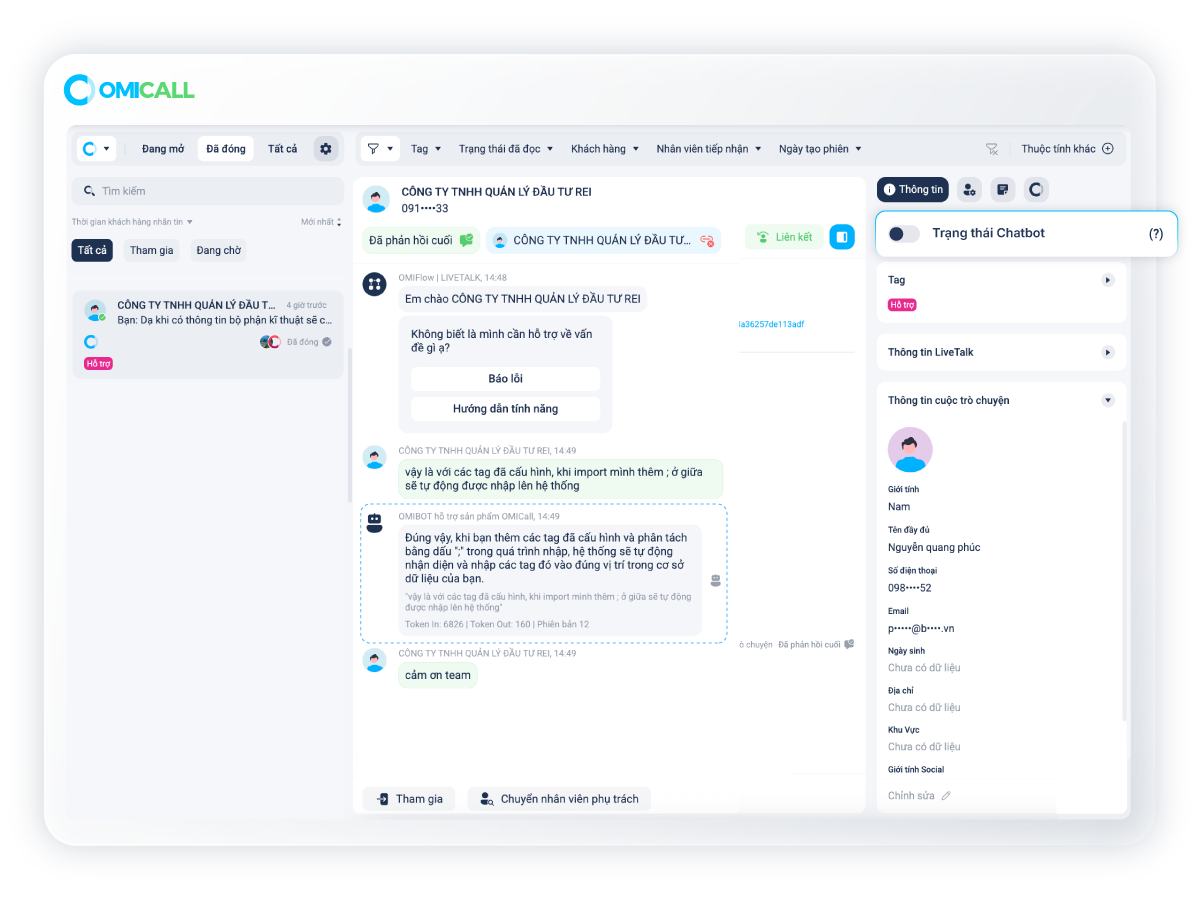Image resolution: width=1200 pixels, height=900 pixels.
Task: Click the OMIFlow bot avatar icon
Action: tap(375, 284)
